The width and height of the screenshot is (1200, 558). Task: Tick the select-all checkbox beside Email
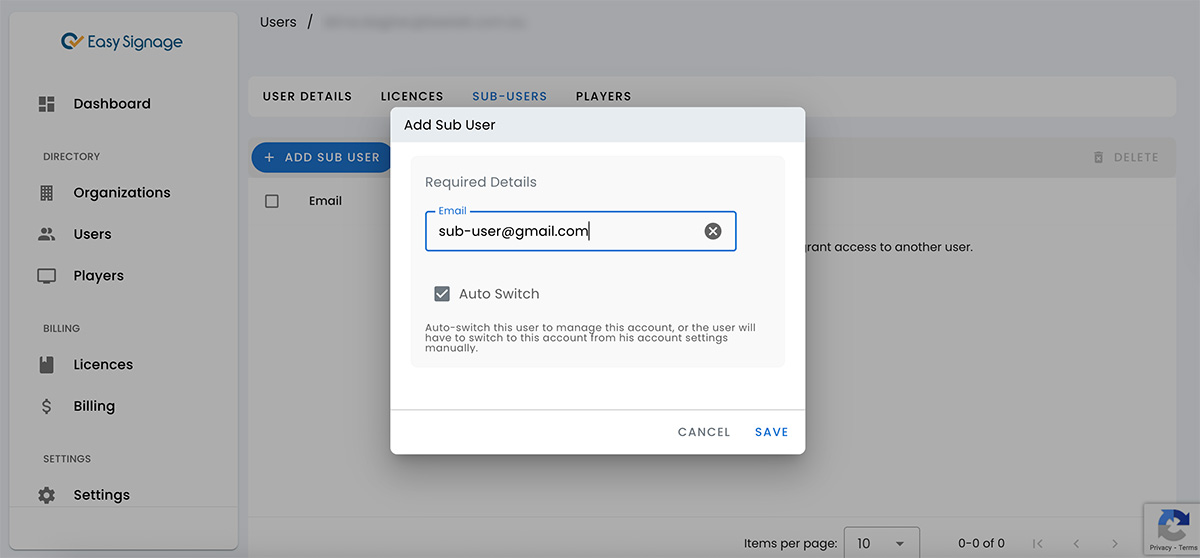272,201
